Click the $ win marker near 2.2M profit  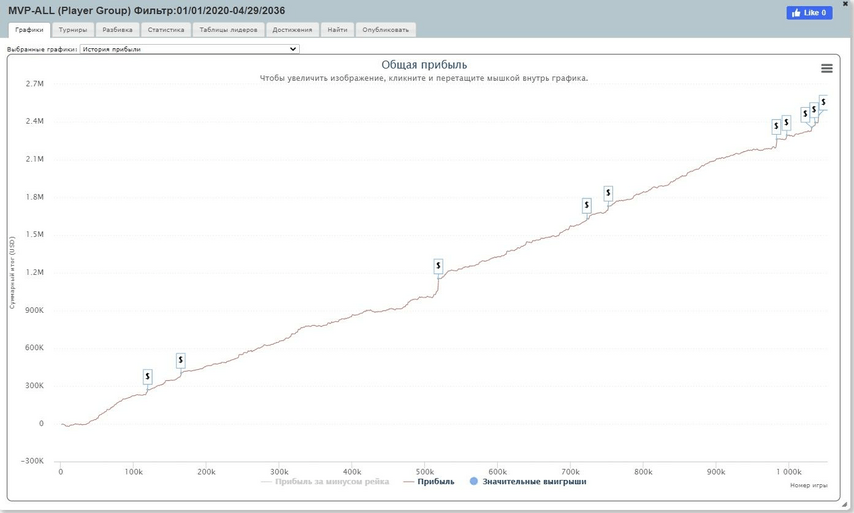click(x=776, y=126)
